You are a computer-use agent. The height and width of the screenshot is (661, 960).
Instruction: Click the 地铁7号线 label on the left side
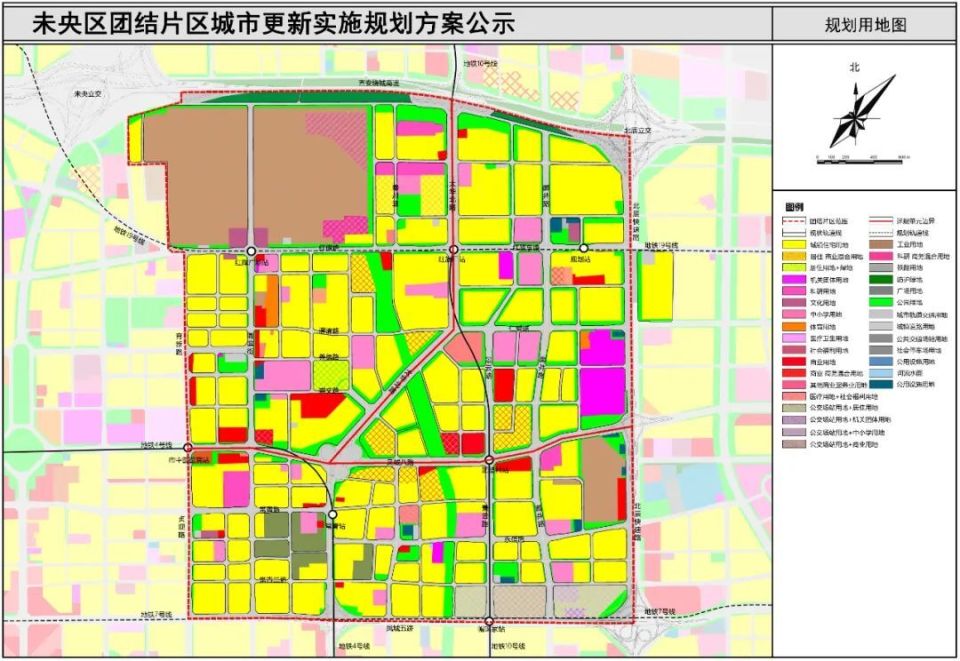point(156,614)
